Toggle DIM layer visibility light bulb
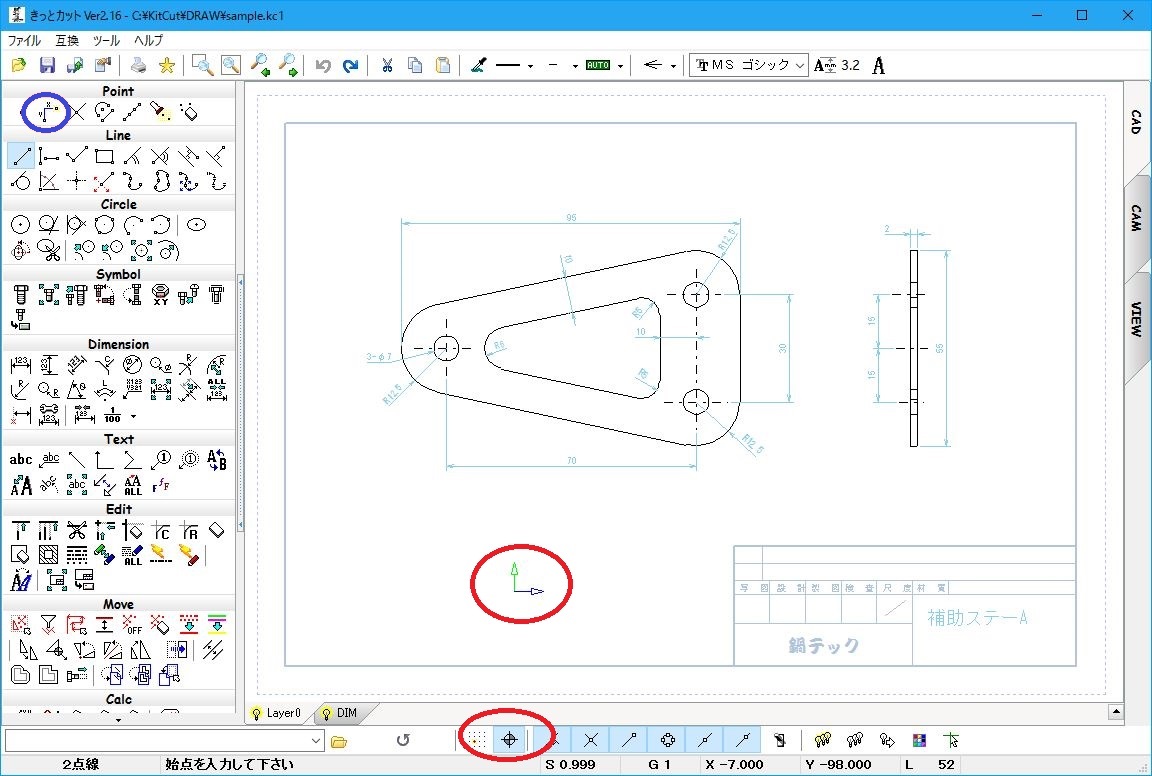 (327, 713)
